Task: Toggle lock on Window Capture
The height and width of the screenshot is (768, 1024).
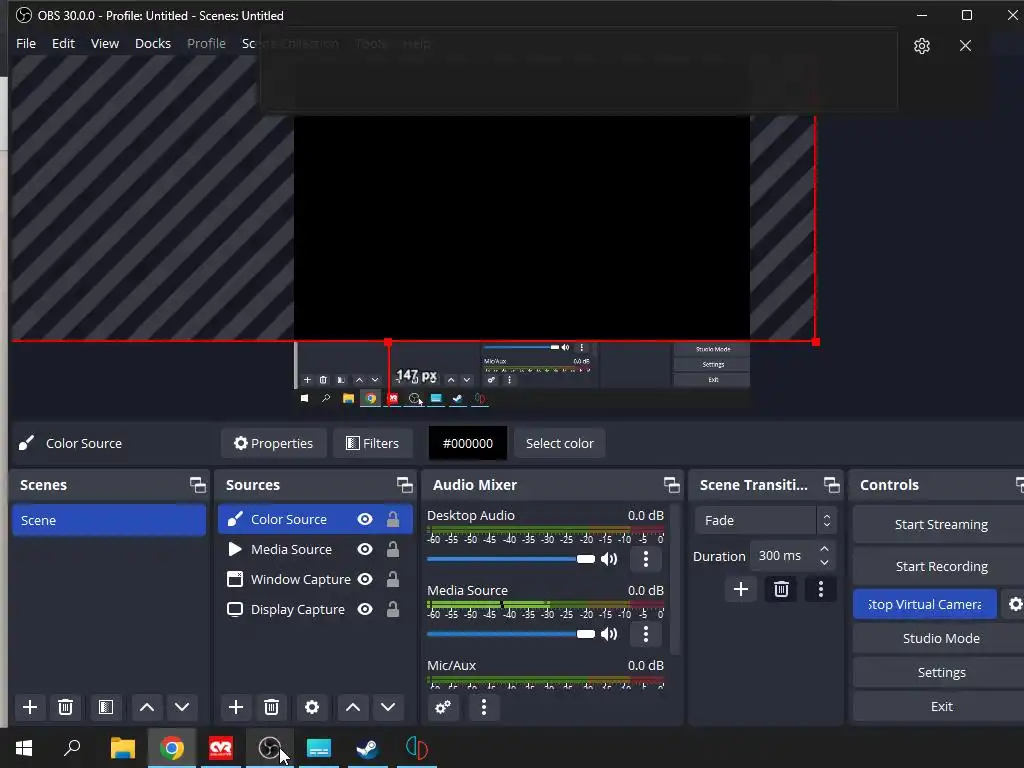Action: (x=392, y=579)
